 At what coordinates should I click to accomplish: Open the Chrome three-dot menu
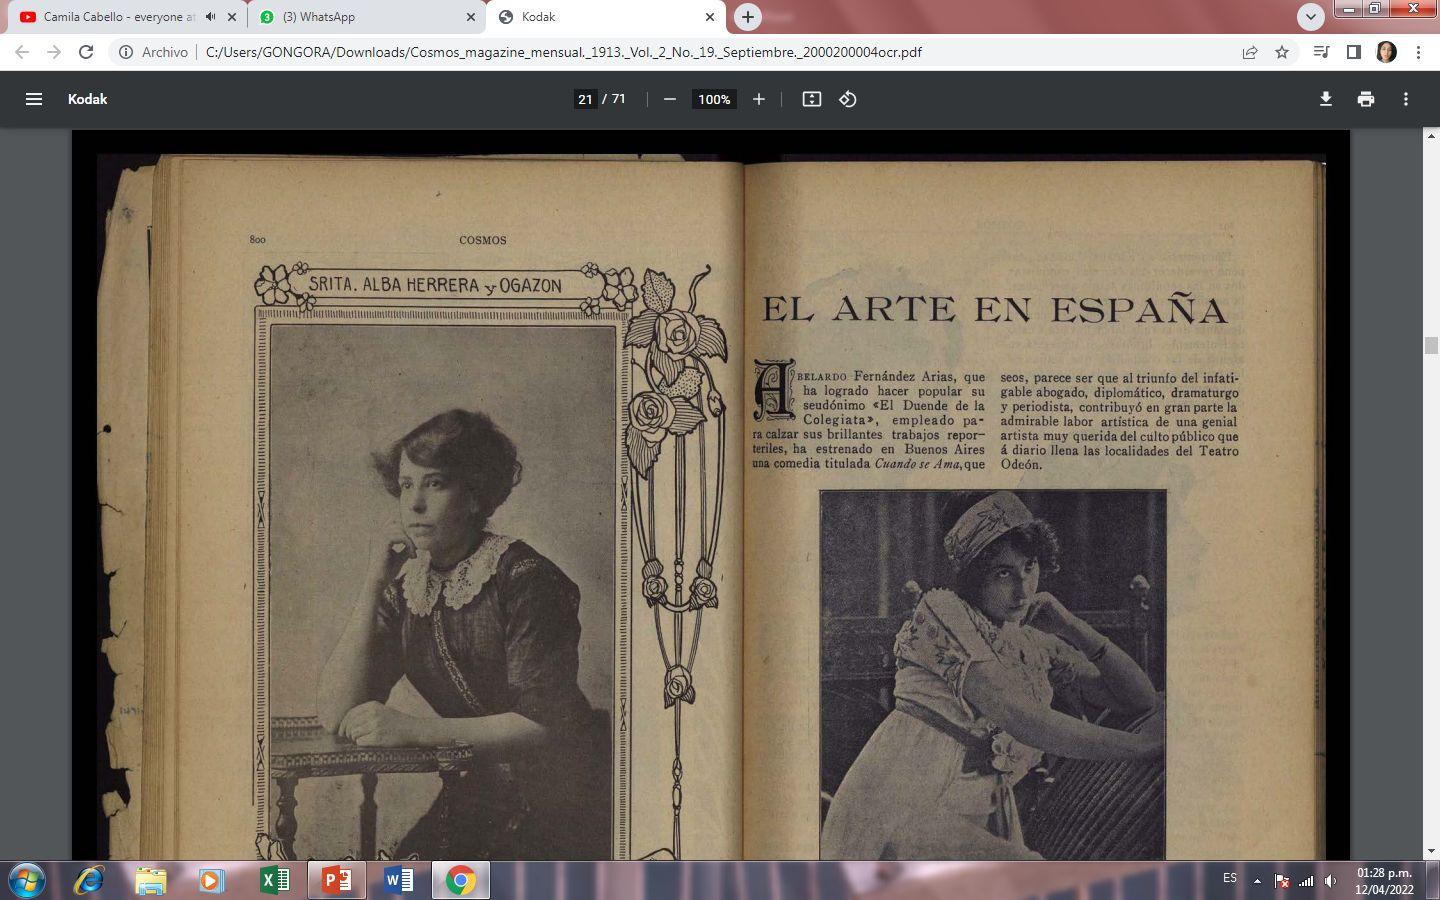[x=1418, y=52]
